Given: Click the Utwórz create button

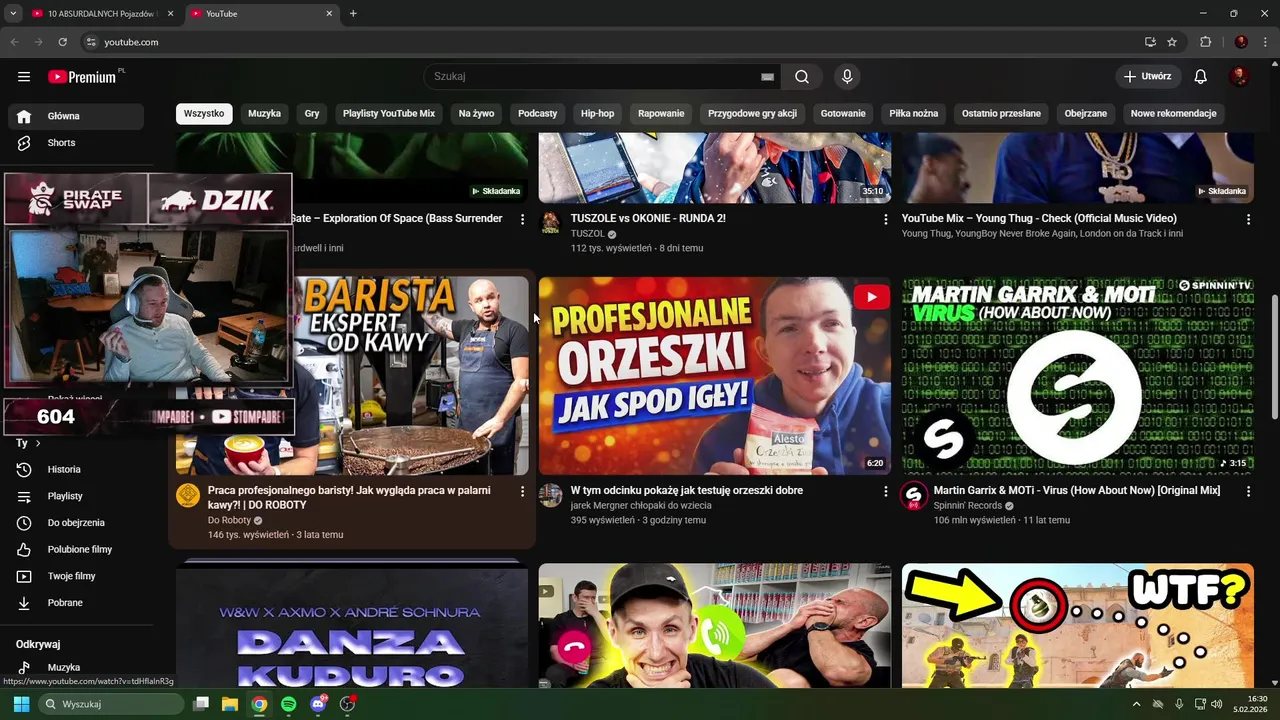Looking at the screenshot, I should coord(1148,77).
